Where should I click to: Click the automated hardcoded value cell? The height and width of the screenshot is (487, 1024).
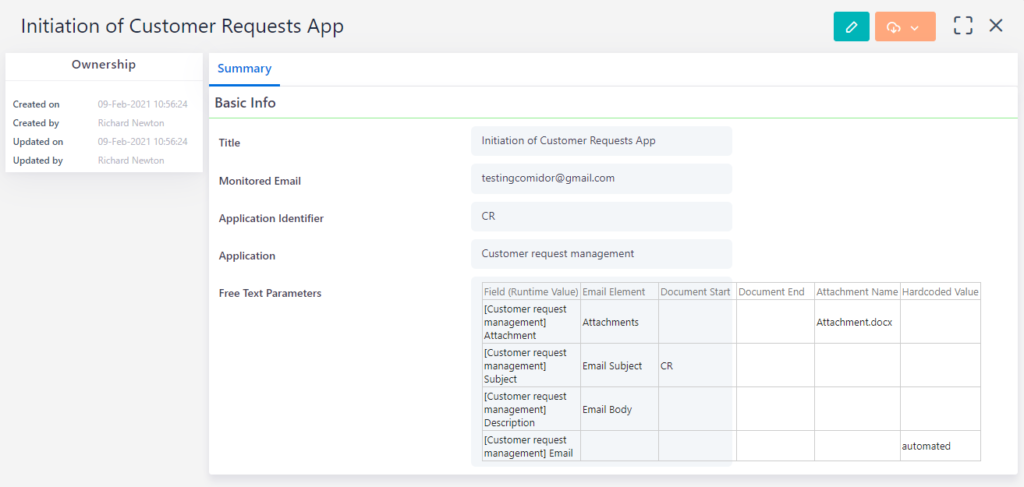940,446
